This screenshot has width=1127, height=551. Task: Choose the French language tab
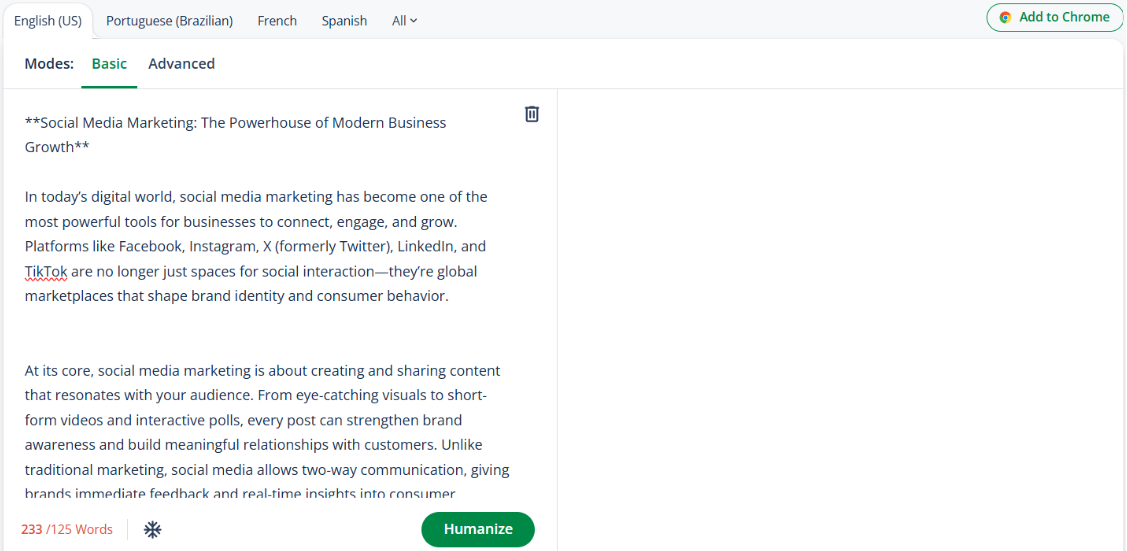click(277, 21)
